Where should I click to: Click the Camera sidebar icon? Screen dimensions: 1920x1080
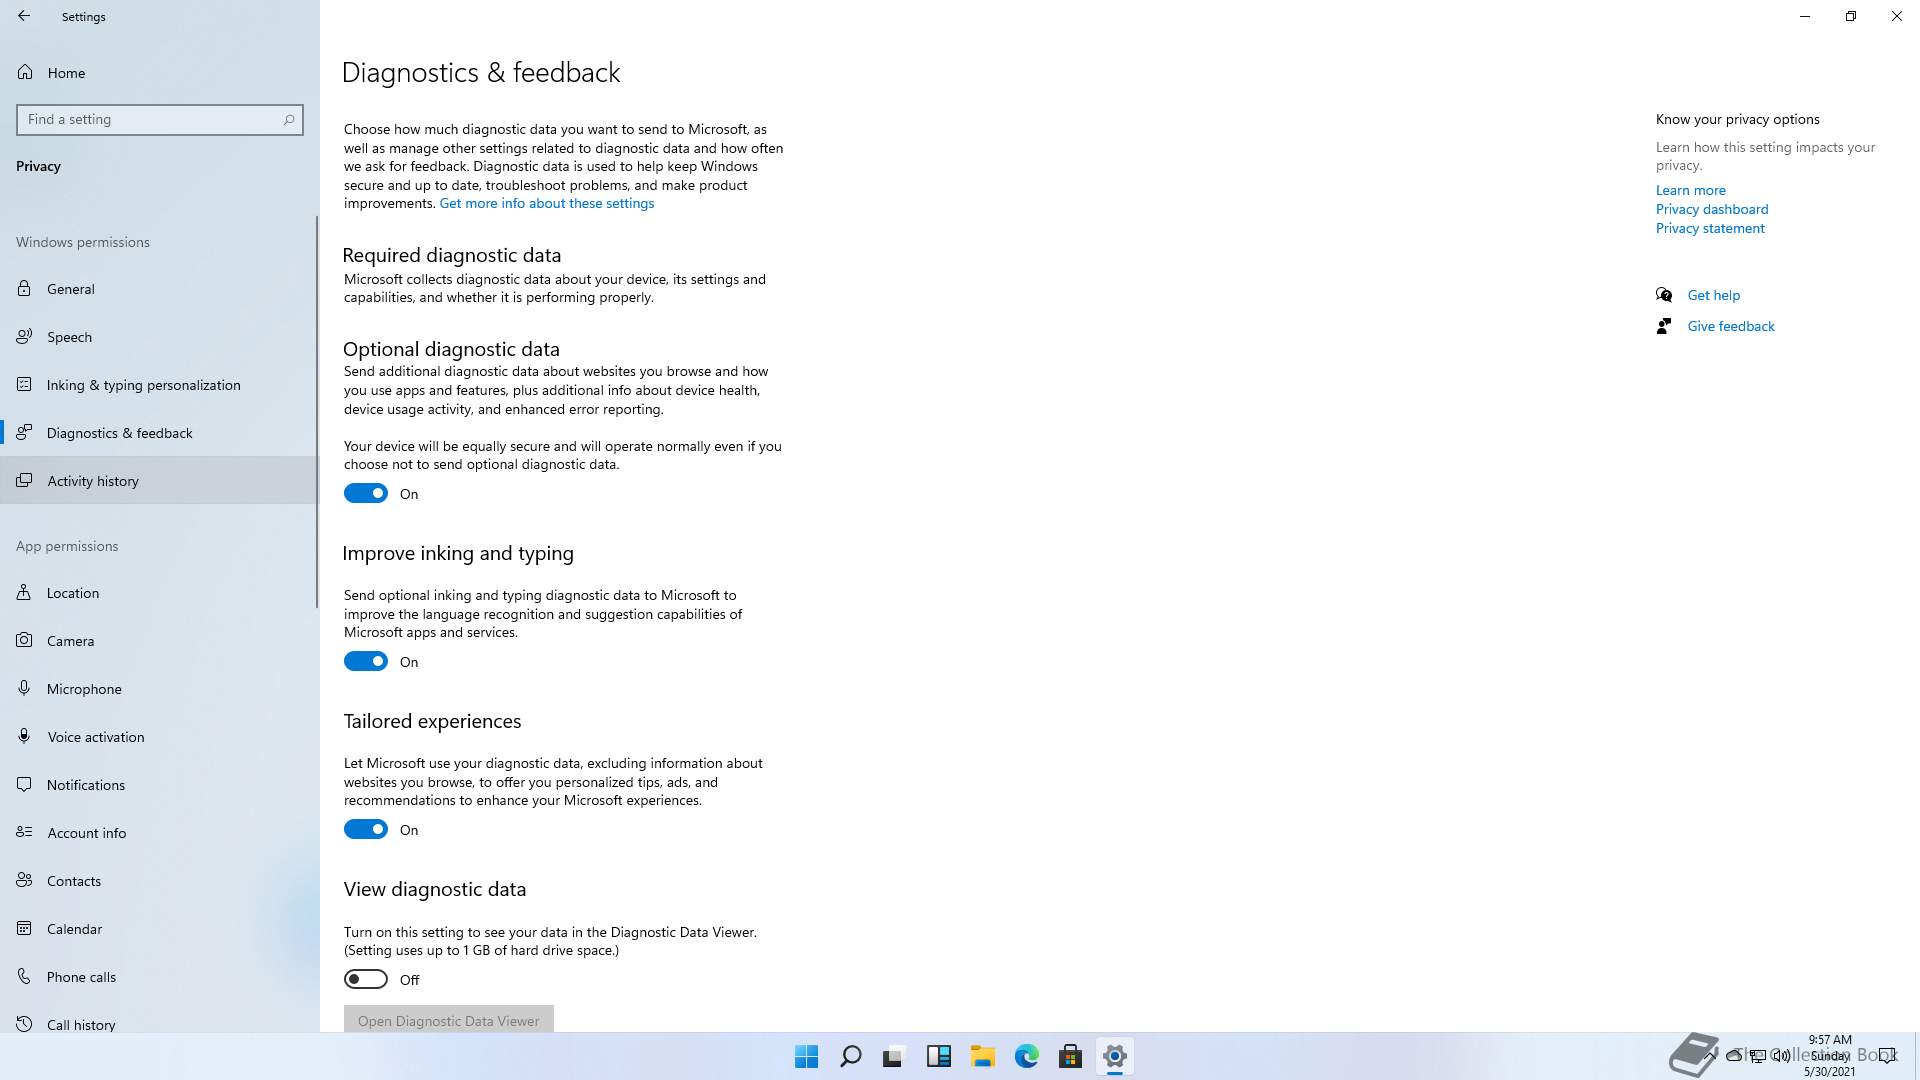[24, 641]
